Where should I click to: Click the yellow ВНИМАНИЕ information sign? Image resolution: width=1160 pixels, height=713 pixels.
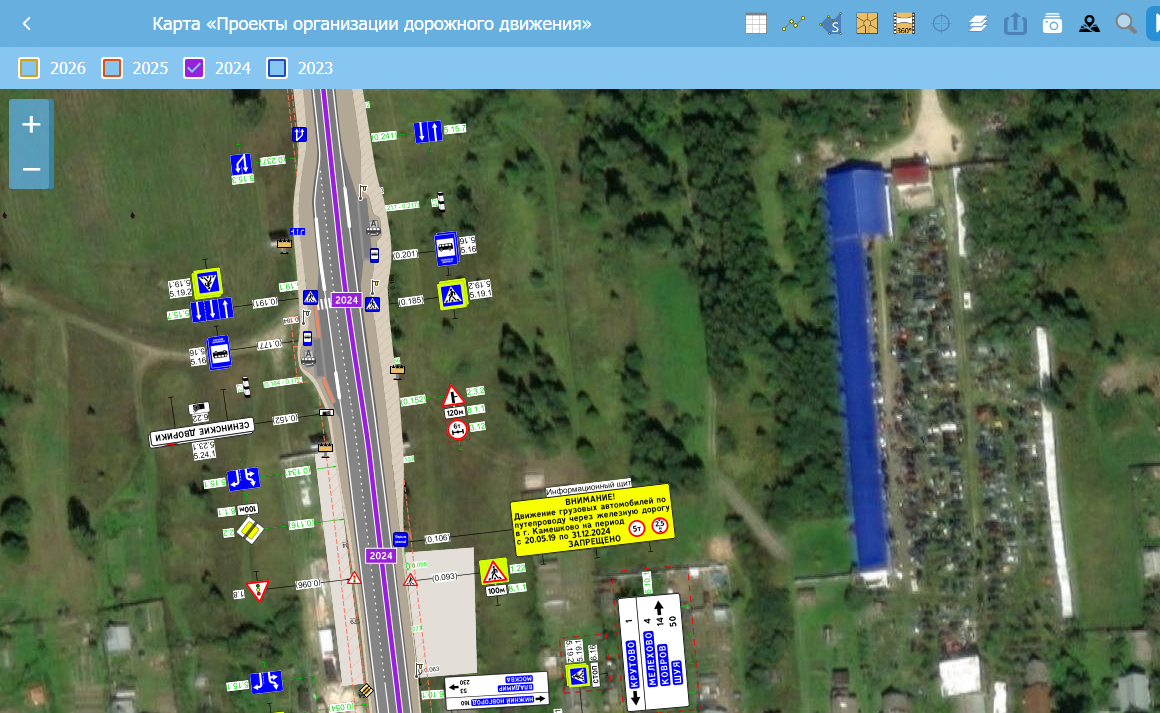592,519
